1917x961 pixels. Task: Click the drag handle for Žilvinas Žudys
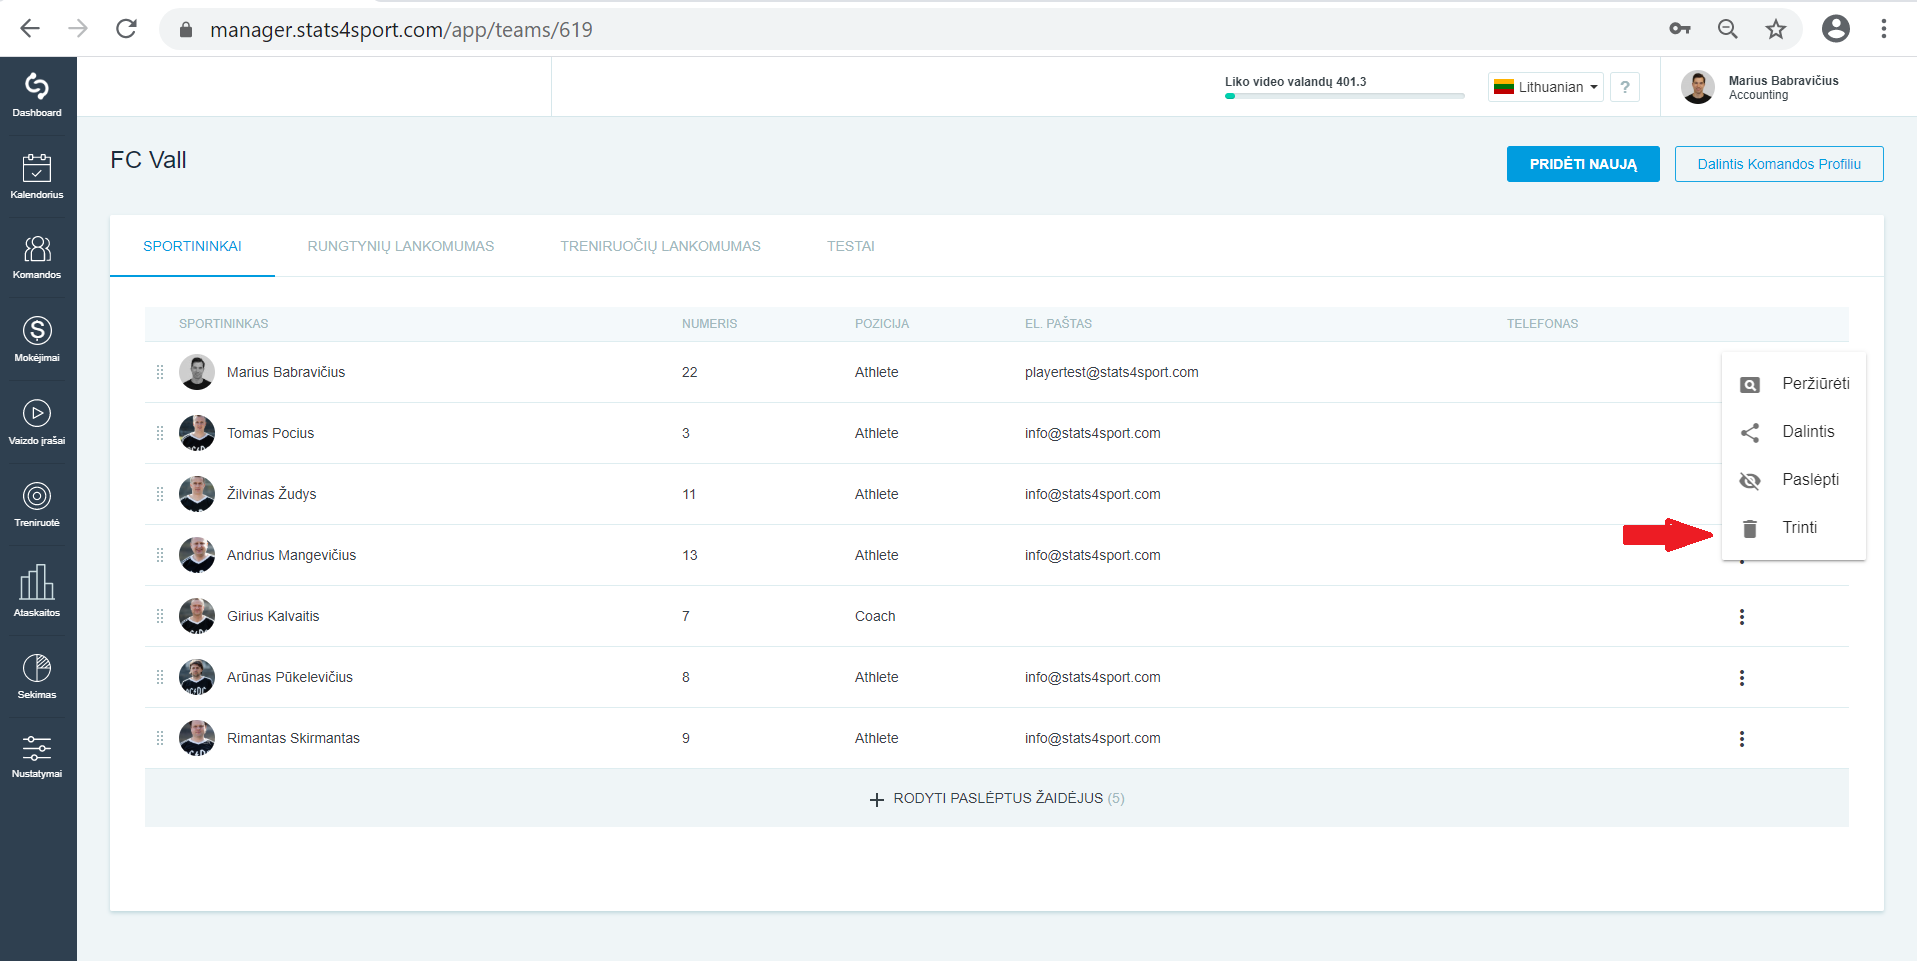coord(160,494)
